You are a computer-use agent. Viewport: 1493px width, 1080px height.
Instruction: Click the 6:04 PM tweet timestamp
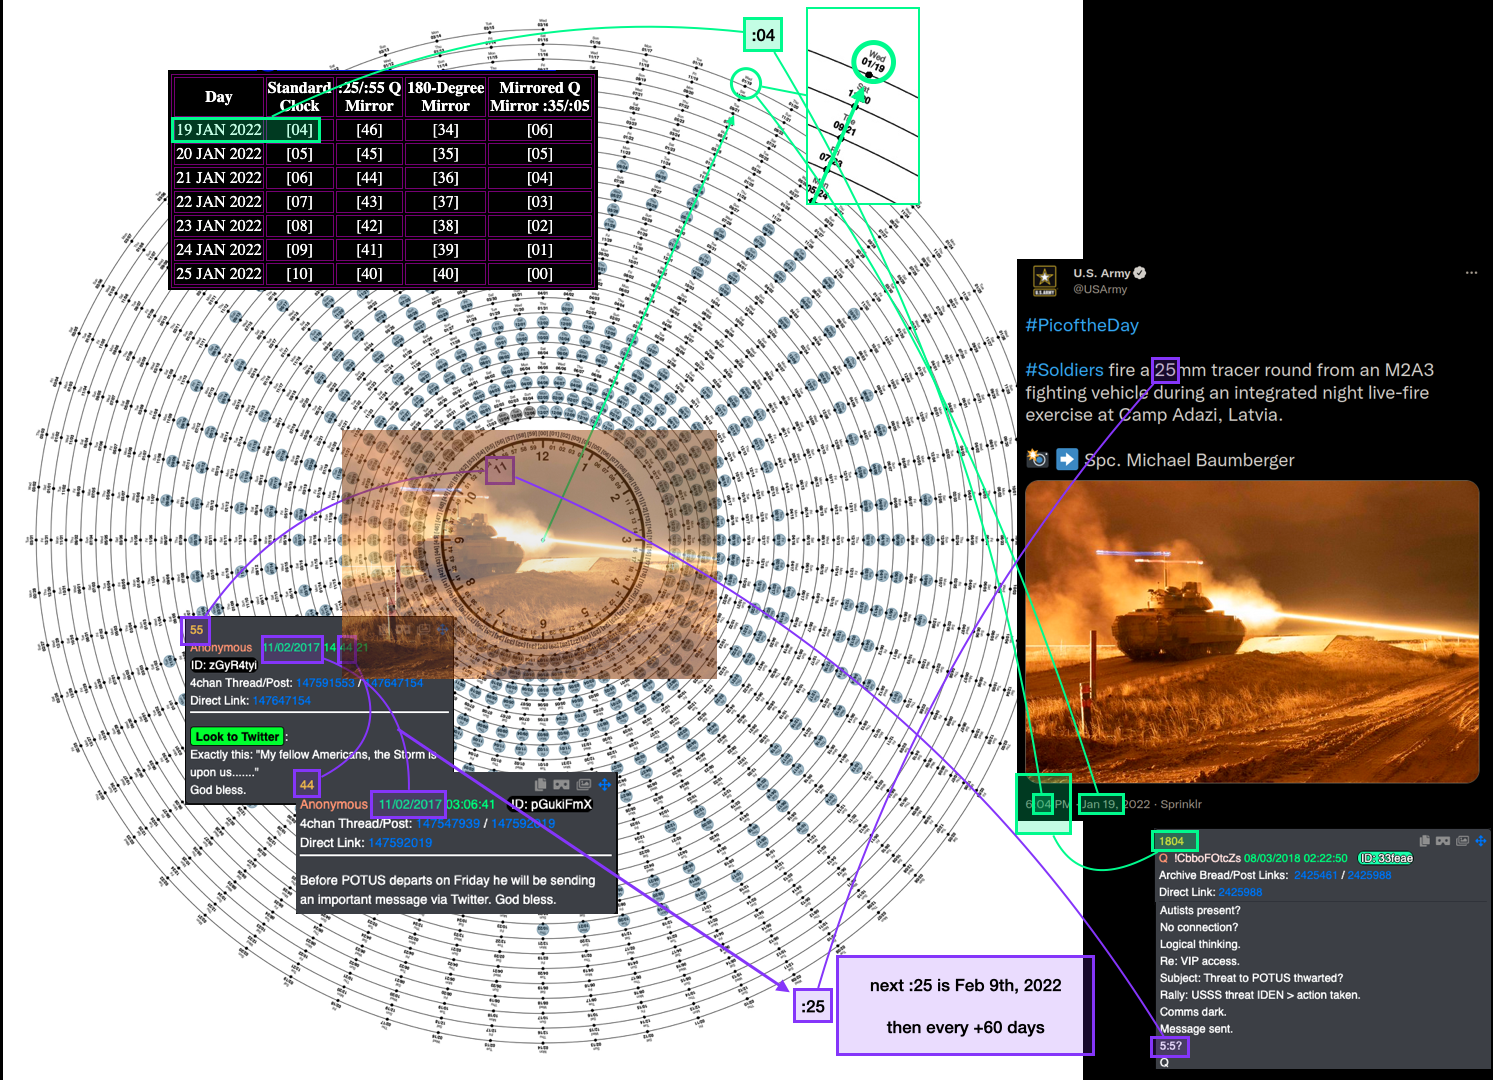1048,804
